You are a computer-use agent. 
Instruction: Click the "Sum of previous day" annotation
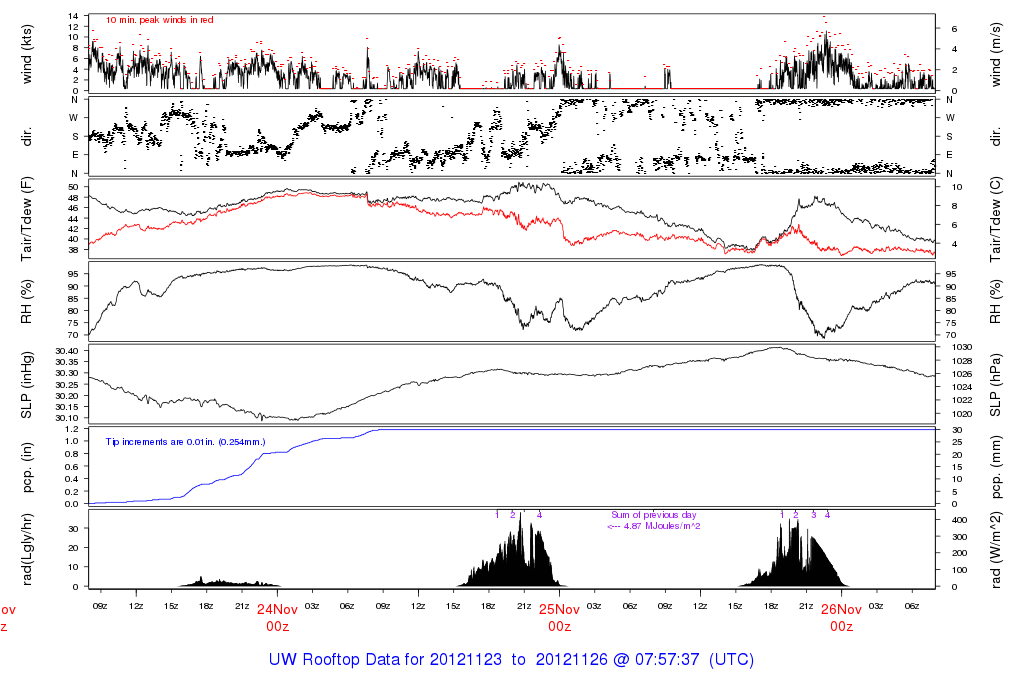(654, 515)
